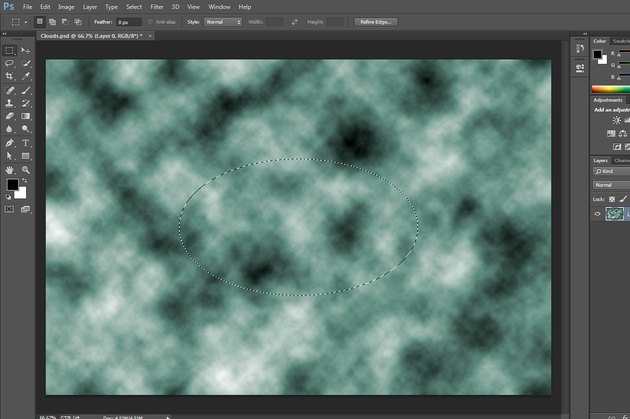Switch to the Adjustments panel tab
Image resolution: width=630 pixels, height=419 pixels.
click(x=608, y=100)
